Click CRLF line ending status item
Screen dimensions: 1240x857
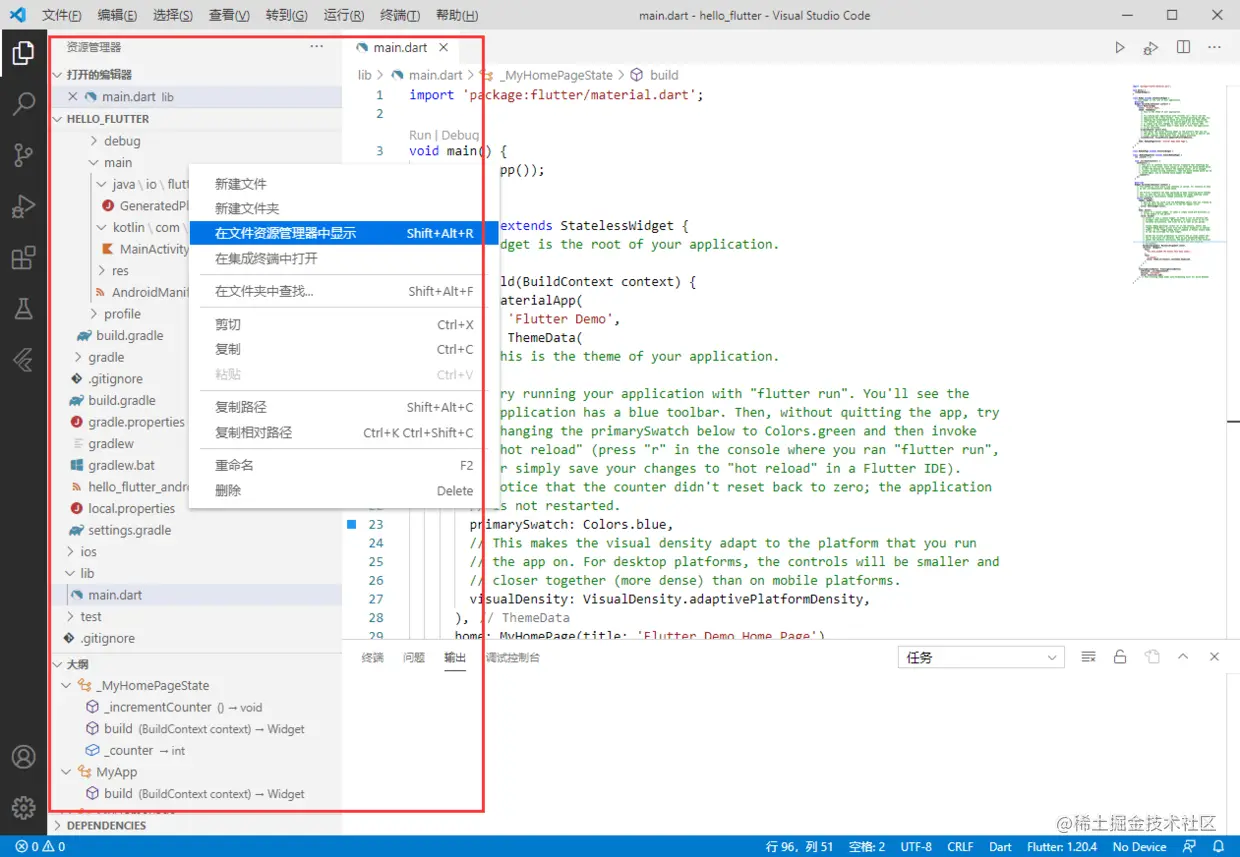tap(960, 846)
